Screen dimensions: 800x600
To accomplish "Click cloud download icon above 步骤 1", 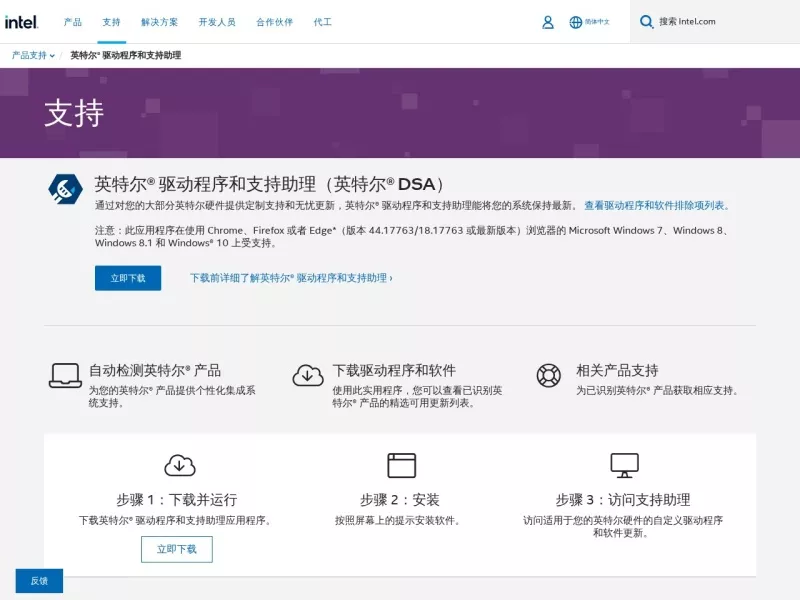I will coord(180,465).
